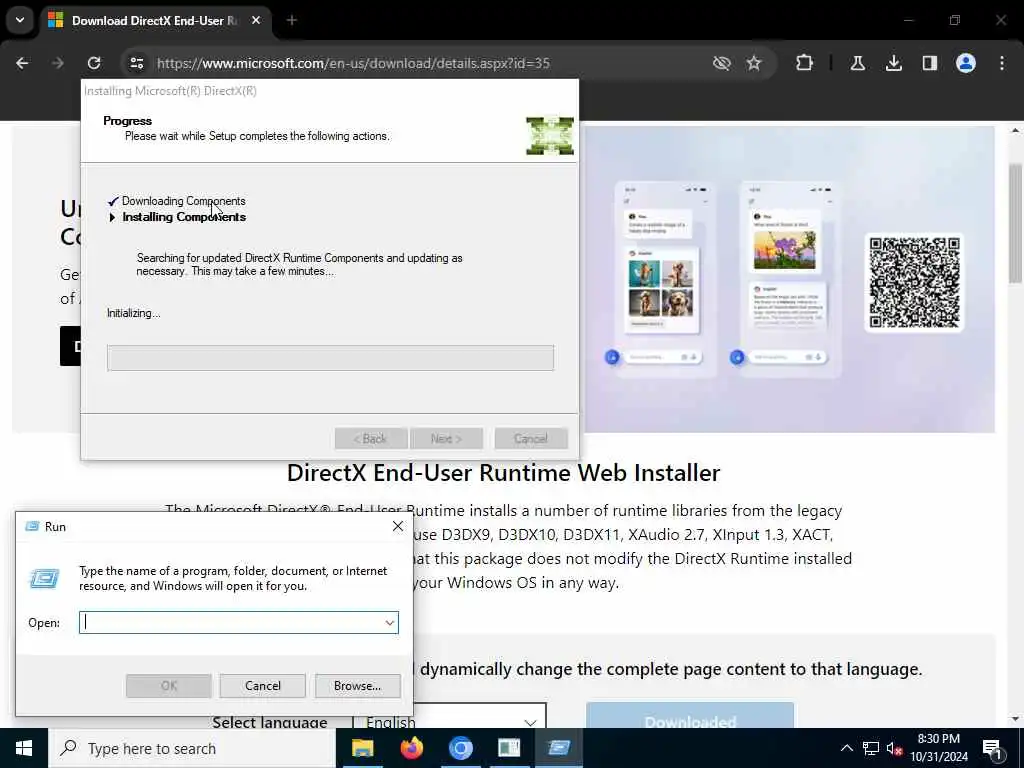Click Cancel in the Run dialog

coord(263,686)
